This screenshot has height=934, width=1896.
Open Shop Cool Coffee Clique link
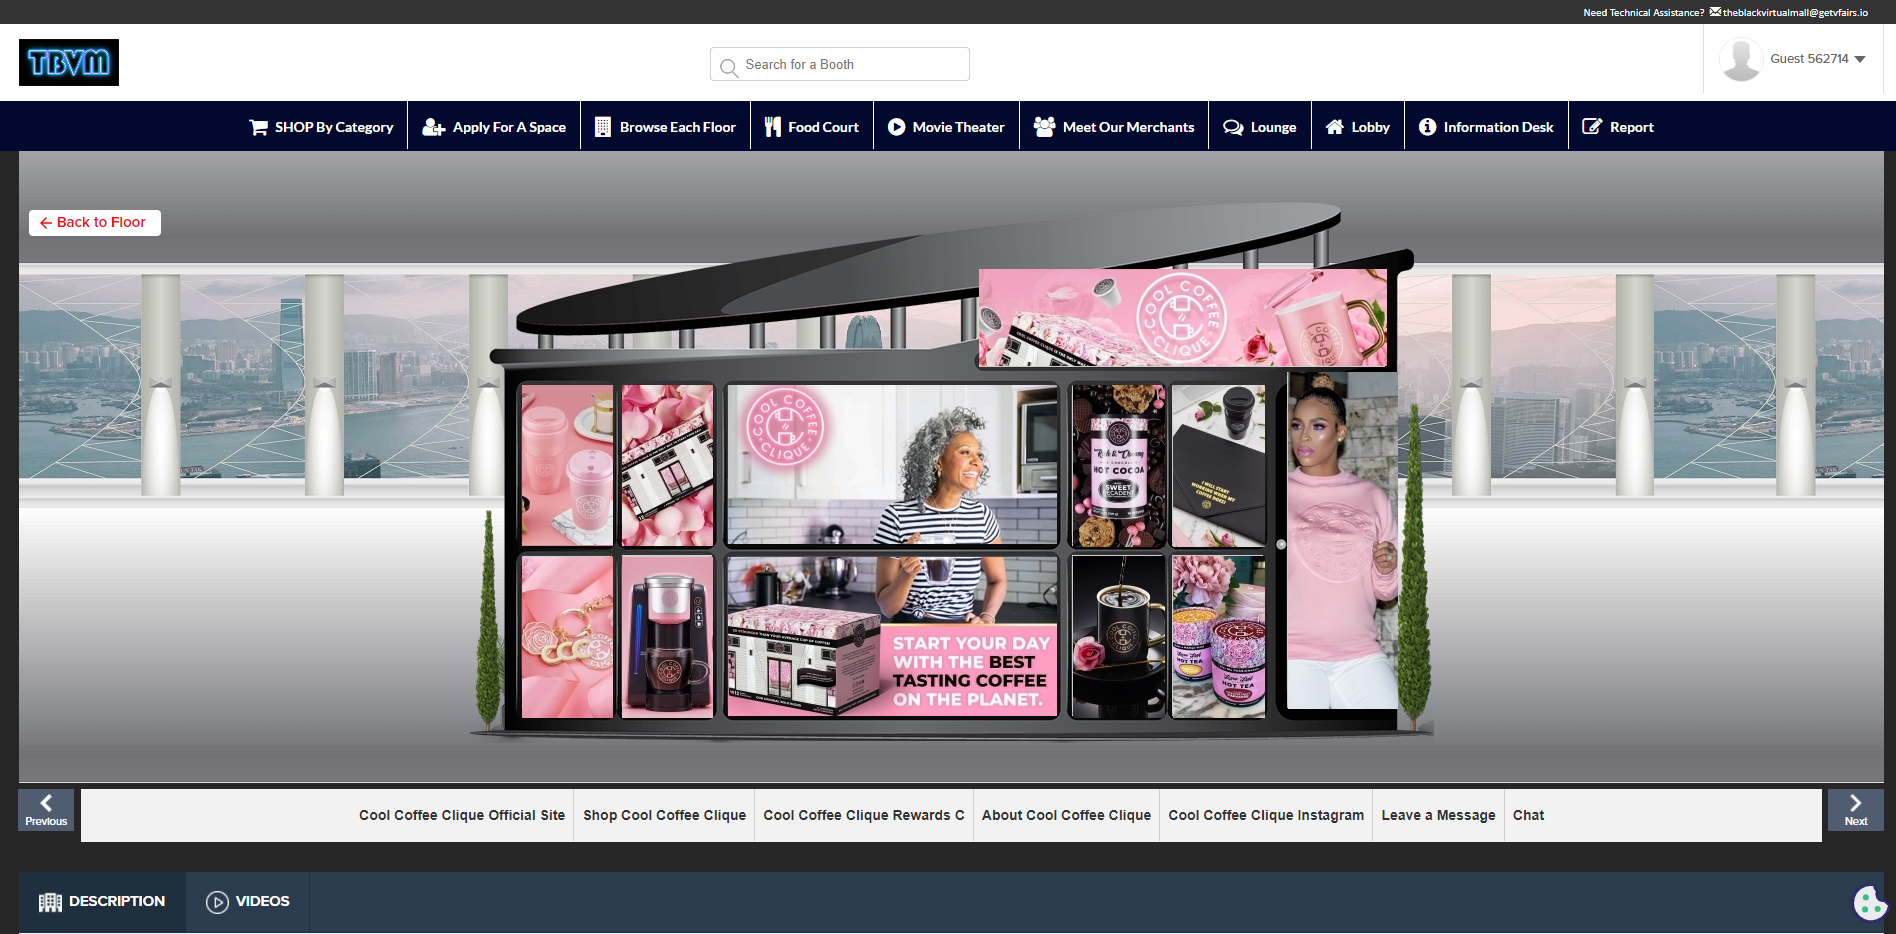tap(665, 815)
